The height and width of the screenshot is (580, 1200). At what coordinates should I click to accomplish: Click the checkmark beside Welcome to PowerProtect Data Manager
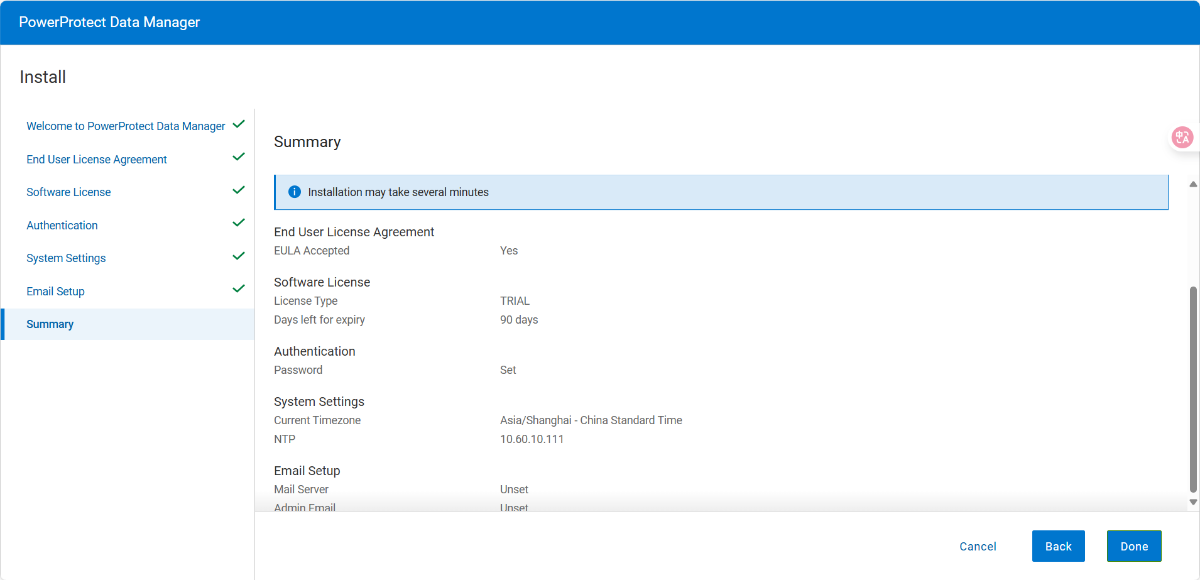click(x=238, y=125)
